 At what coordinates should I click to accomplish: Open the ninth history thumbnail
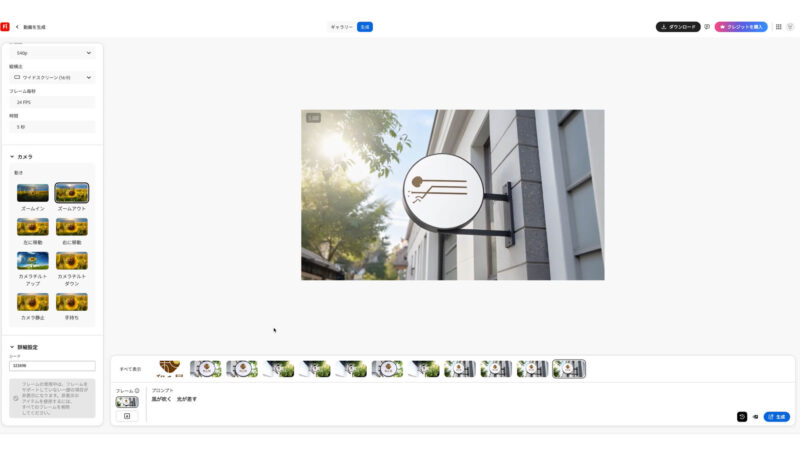point(460,369)
